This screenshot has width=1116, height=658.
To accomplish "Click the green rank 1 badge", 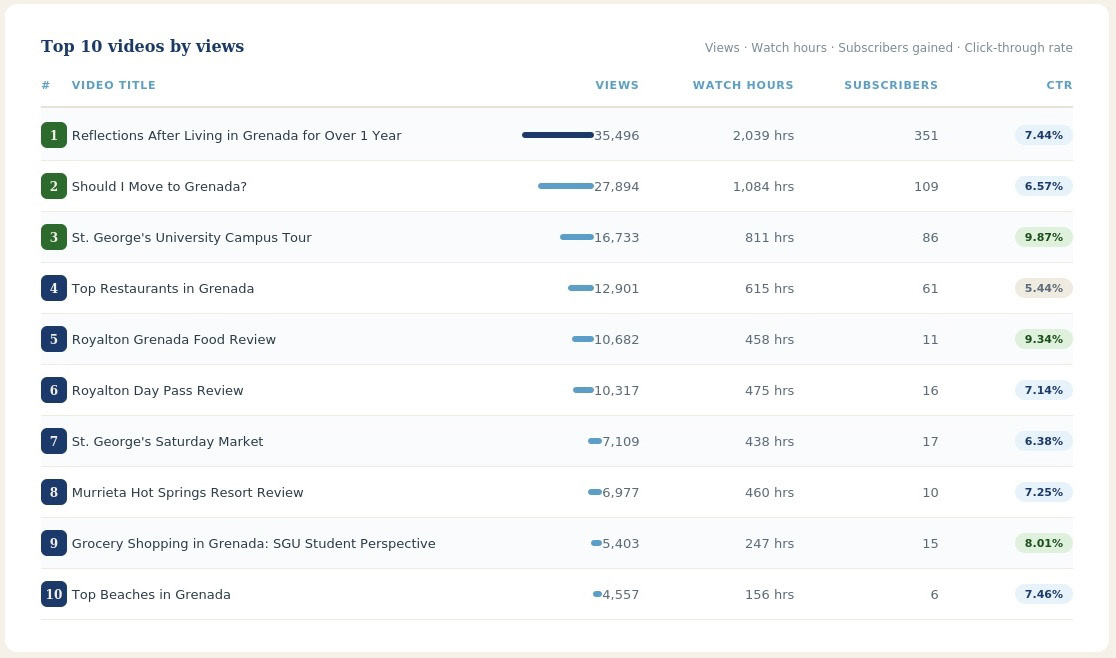I will [54, 135].
